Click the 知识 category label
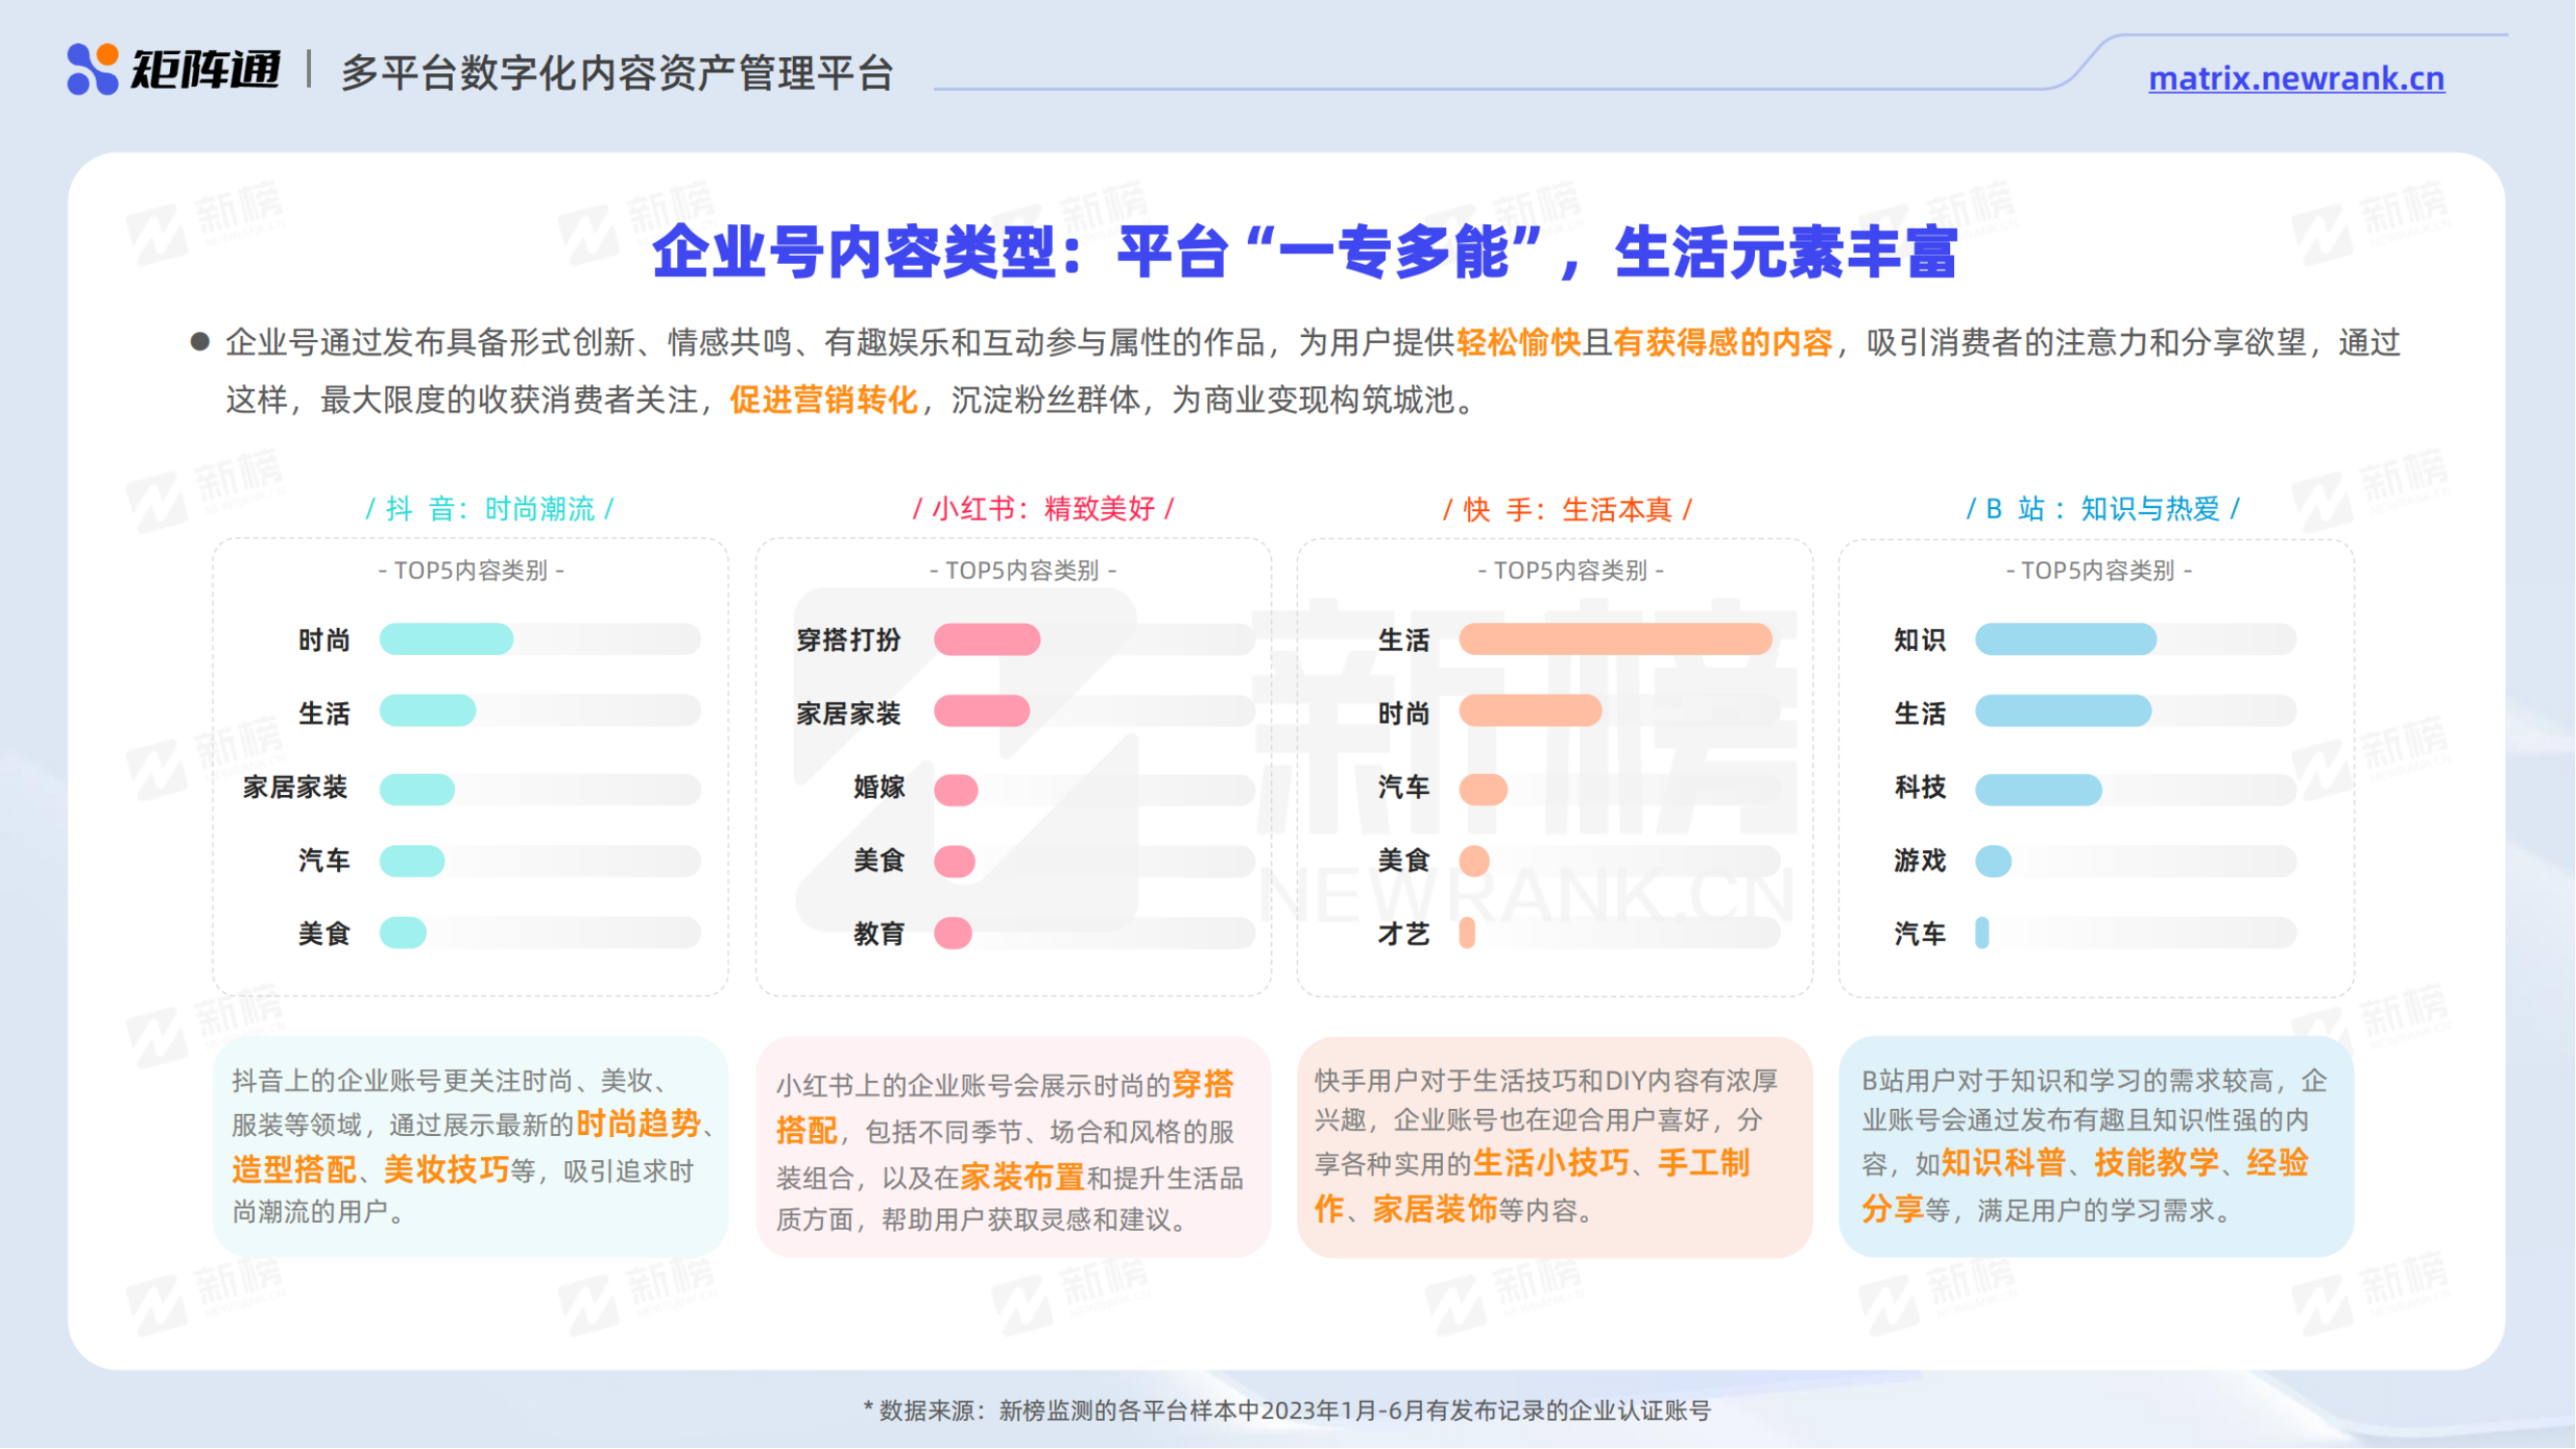Viewport: 2576px width, 1449px height. point(1920,640)
